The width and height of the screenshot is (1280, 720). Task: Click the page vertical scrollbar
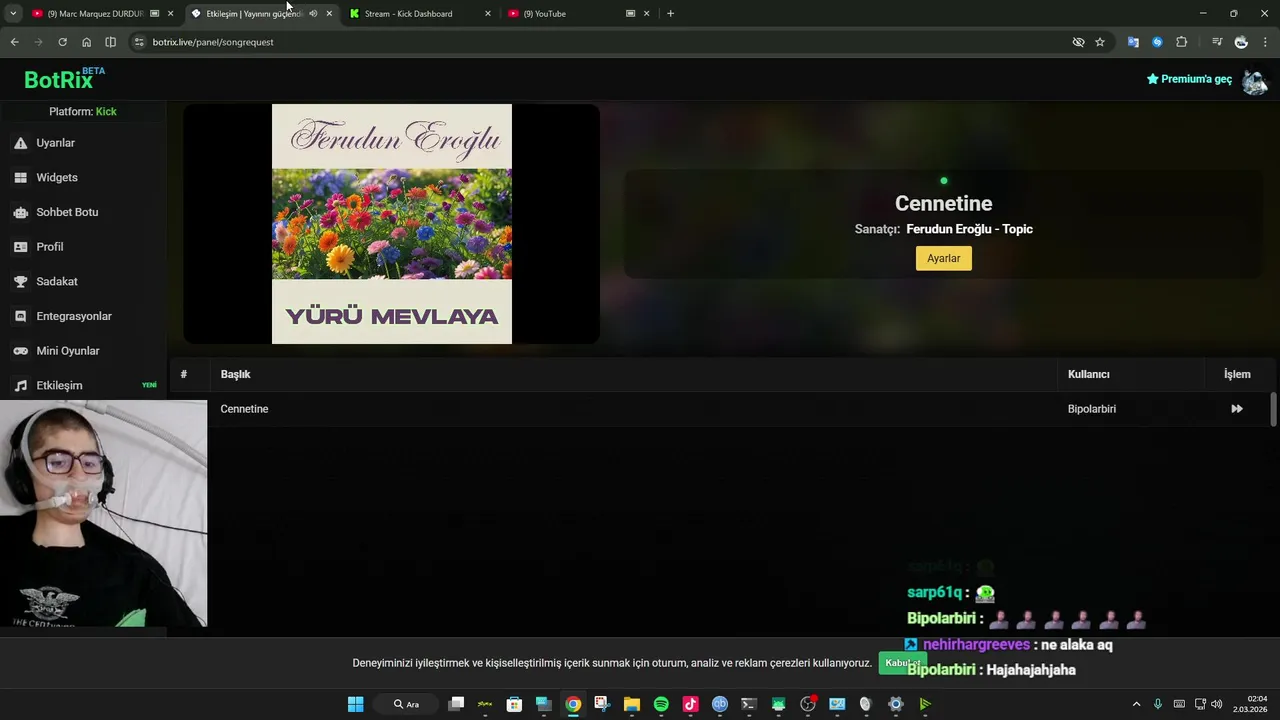click(1273, 410)
